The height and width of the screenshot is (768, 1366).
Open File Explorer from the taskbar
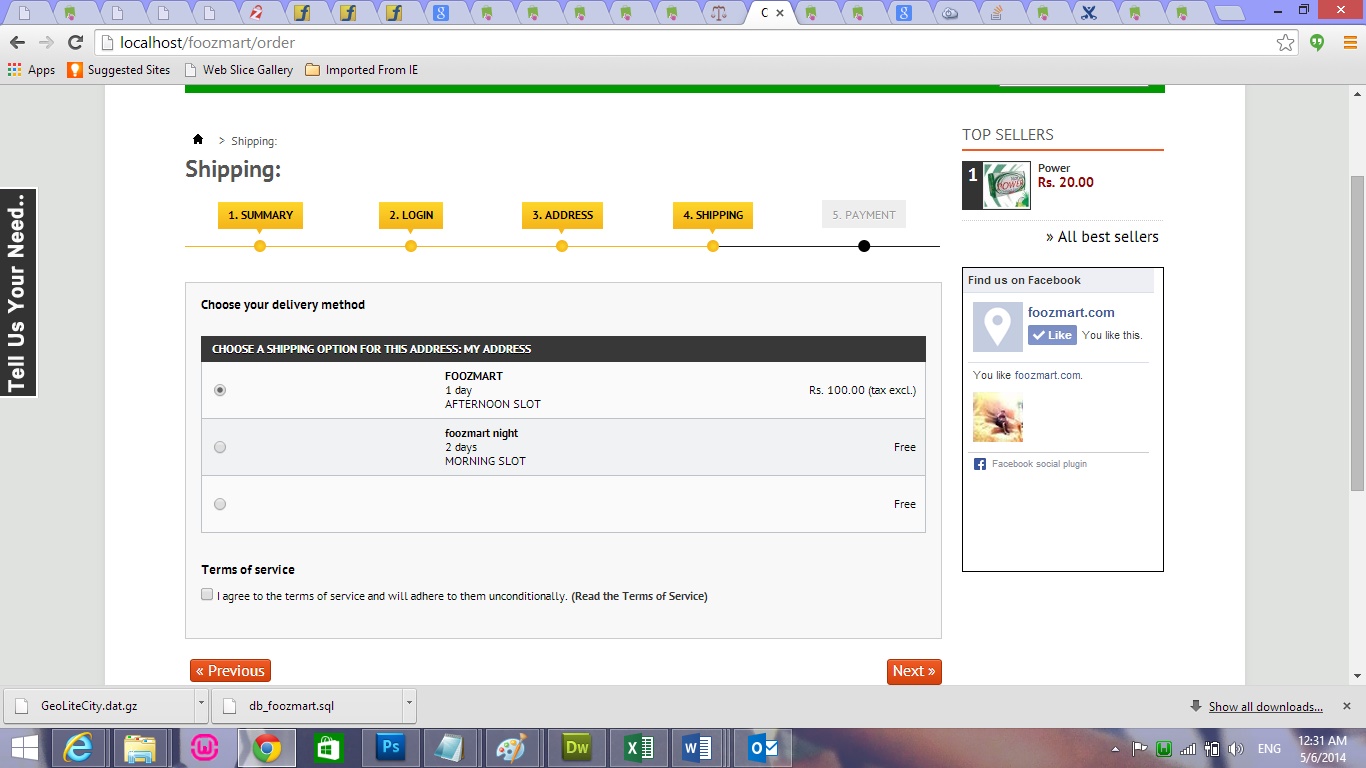click(140, 748)
